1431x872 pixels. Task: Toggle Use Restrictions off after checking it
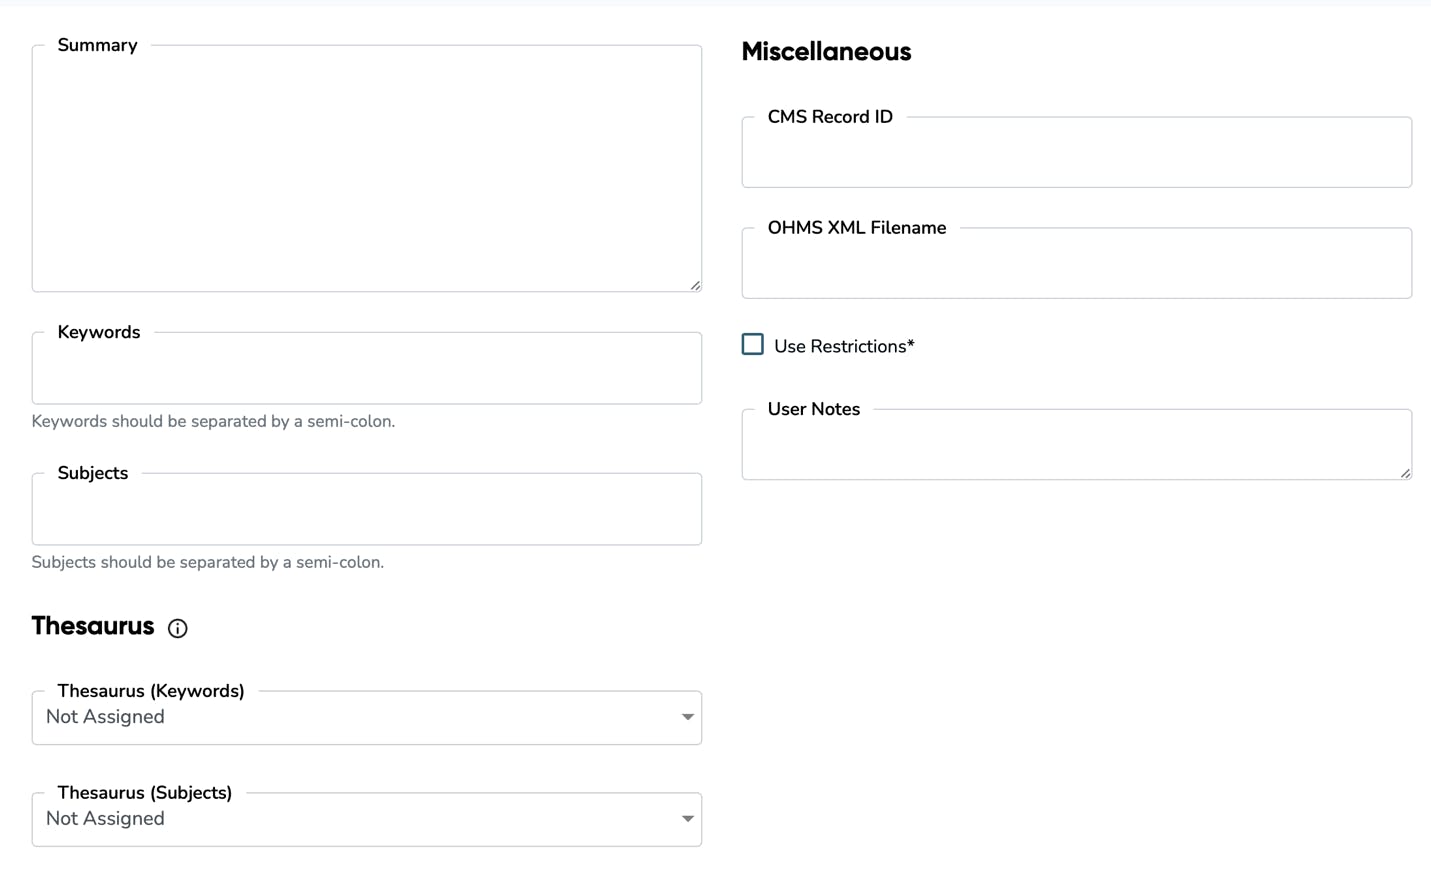752,344
